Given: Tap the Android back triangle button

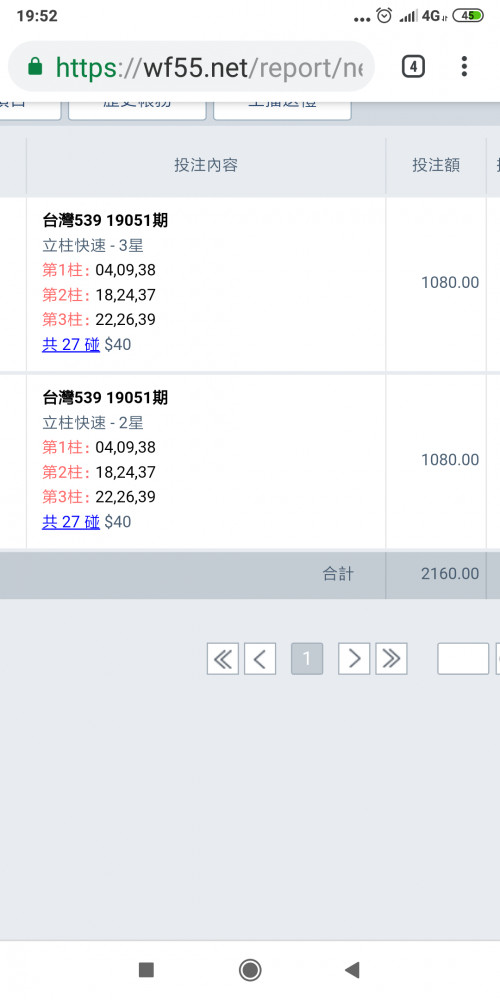Looking at the screenshot, I should pyautogui.click(x=352, y=970).
